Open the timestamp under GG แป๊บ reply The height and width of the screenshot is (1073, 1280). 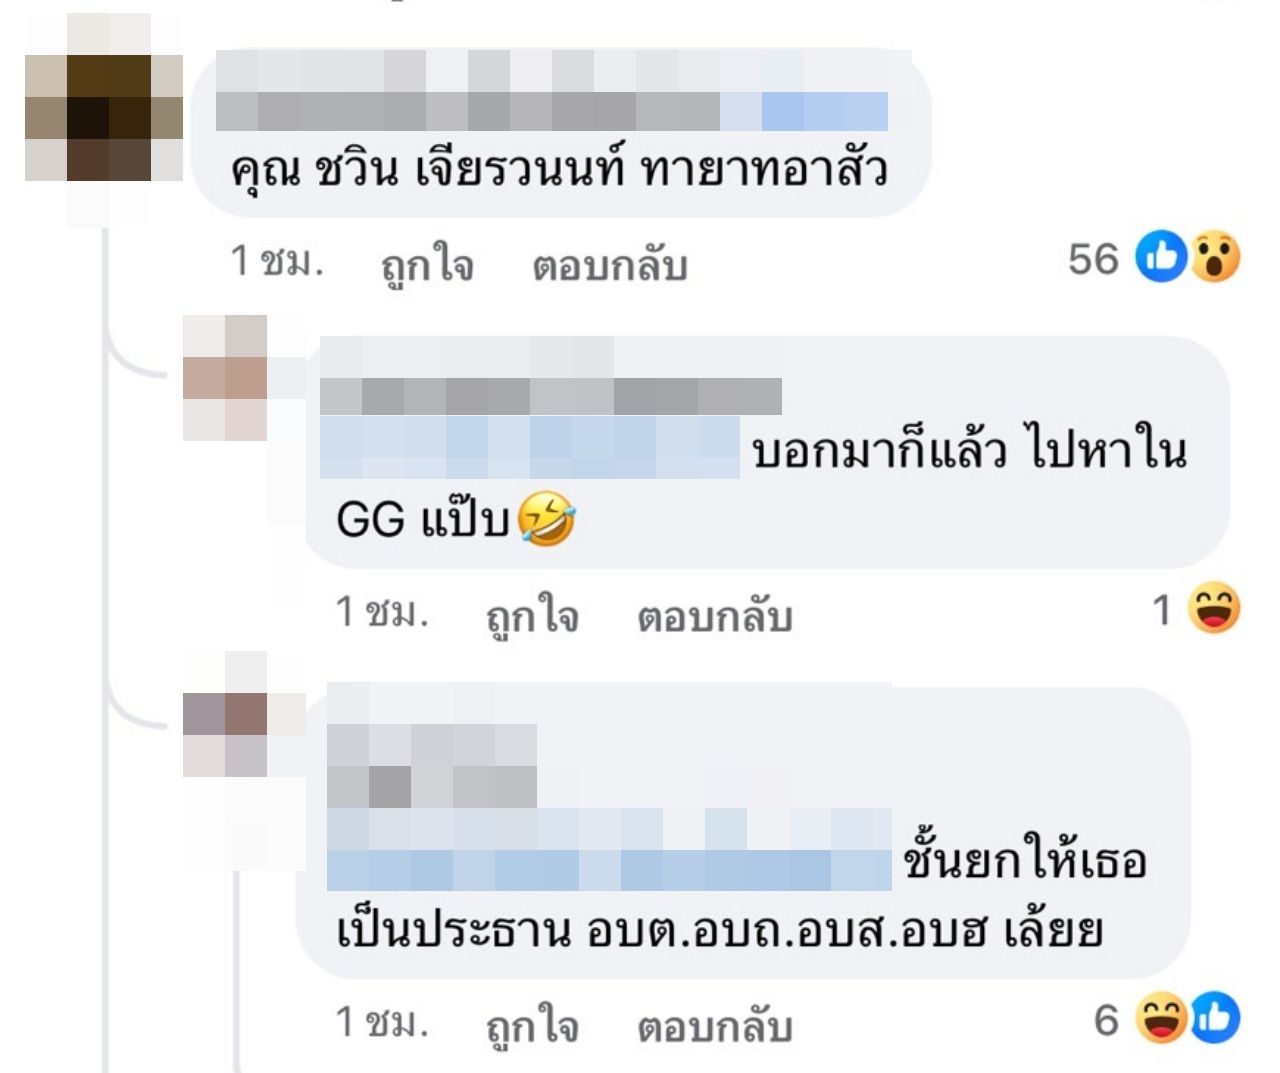[382, 611]
